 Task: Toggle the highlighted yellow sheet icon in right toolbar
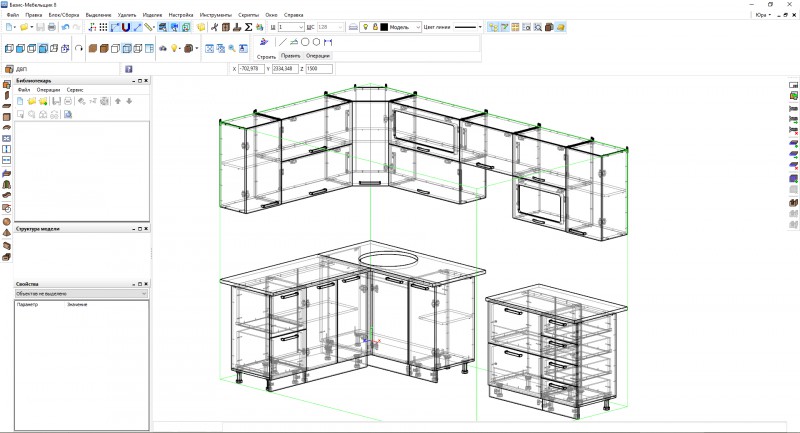click(560, 27)
